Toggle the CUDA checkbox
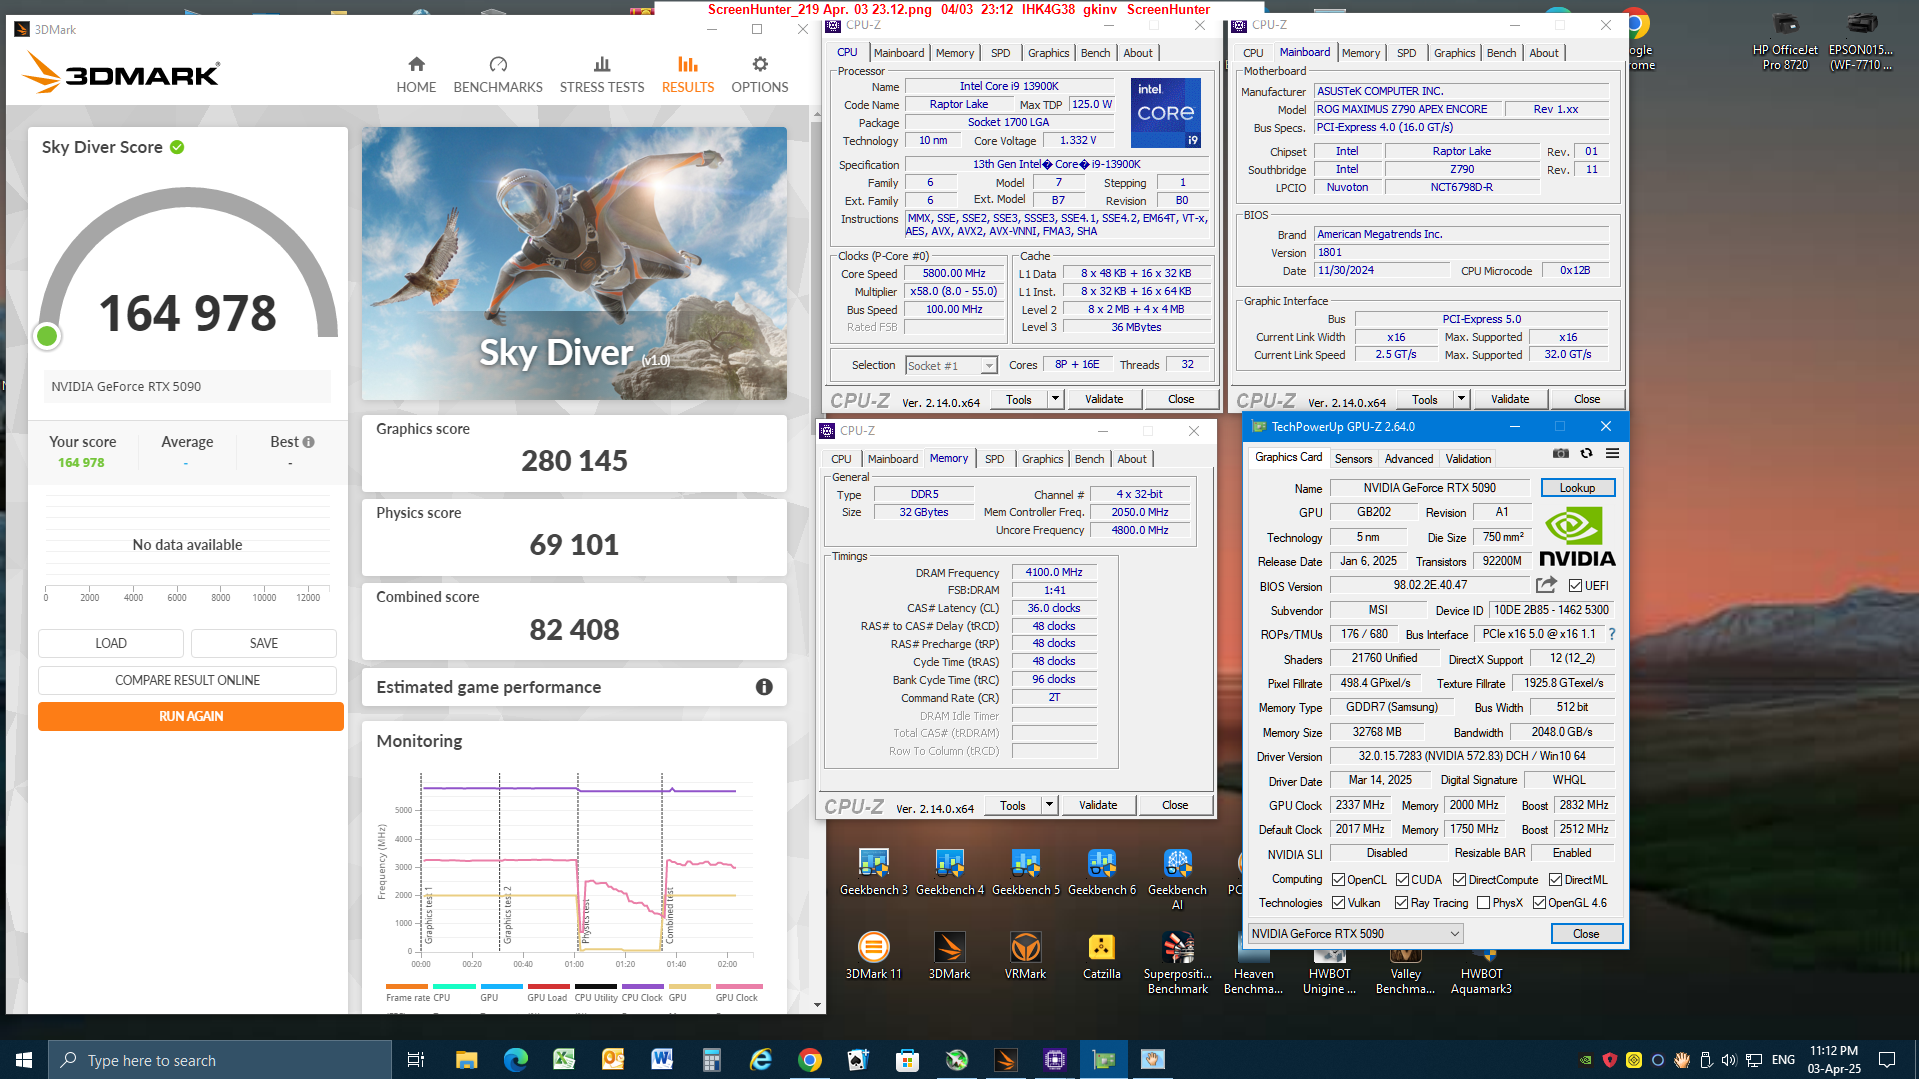This screenshot has height=1079, width=1919. click(x=1402, y=880)
